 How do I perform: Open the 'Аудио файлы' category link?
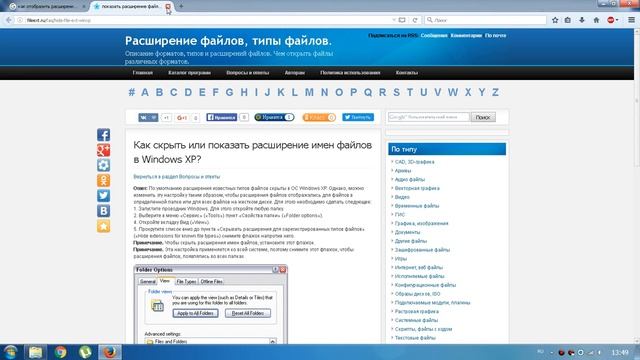click(409, 180)
